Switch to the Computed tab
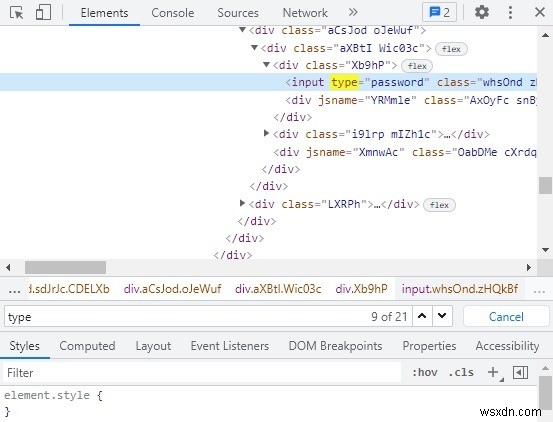This screenshot has width=553, height=422. coord(87,346)
